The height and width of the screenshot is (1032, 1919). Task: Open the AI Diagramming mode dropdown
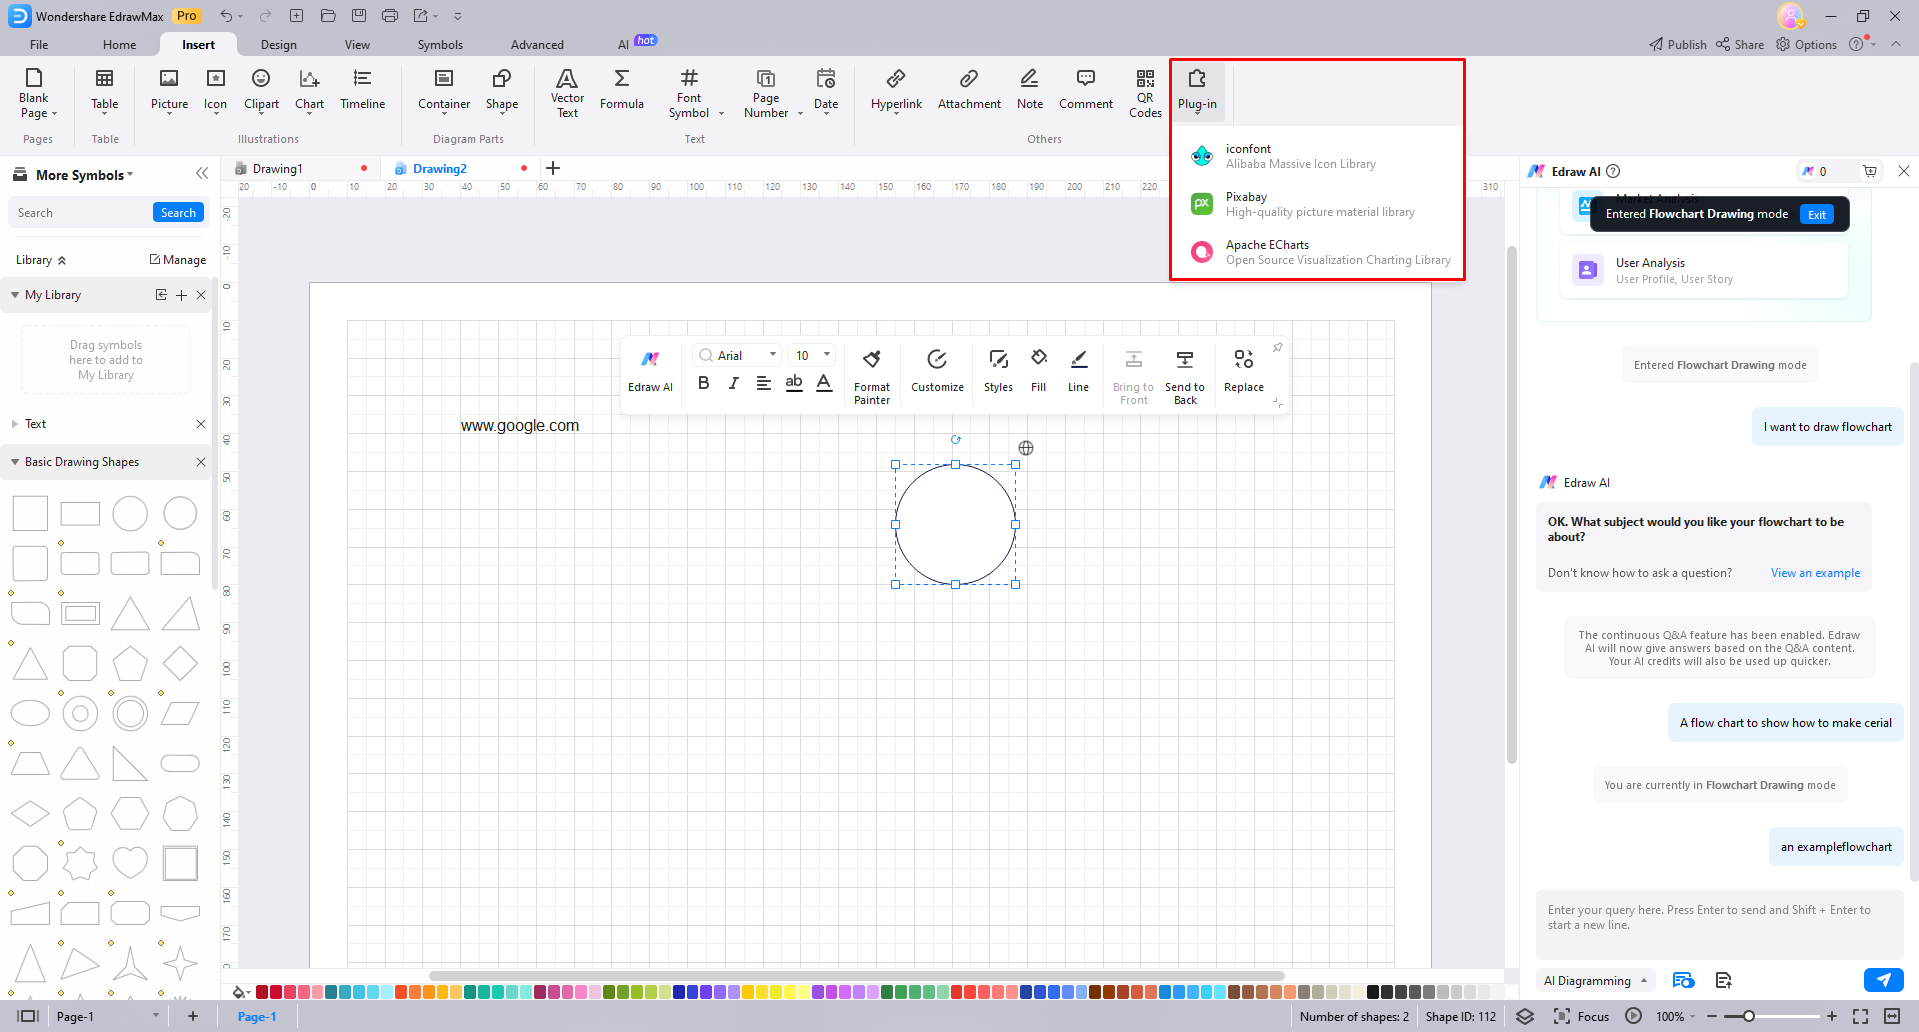tap(1595, 980)
